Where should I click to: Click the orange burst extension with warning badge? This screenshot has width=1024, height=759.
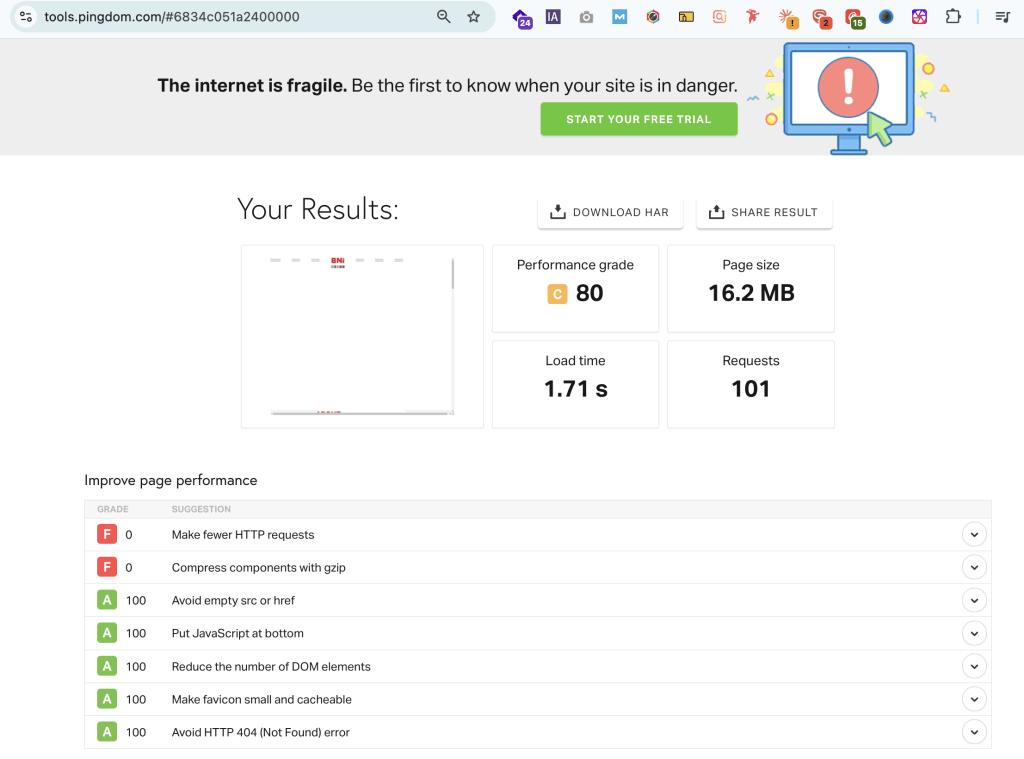click(788, 18)
